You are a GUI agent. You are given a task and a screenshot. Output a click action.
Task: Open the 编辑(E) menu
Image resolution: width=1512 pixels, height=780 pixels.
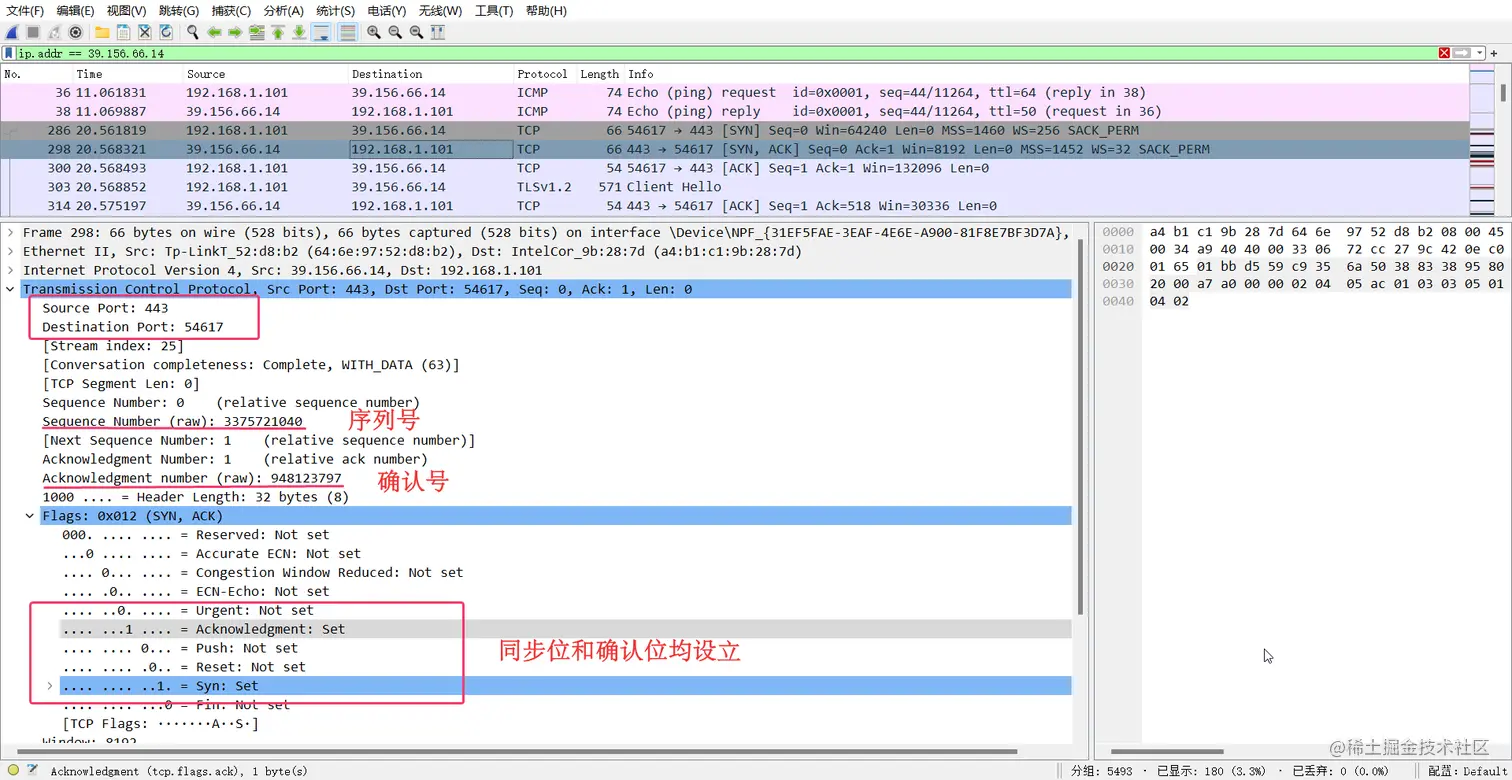point(75,11)
